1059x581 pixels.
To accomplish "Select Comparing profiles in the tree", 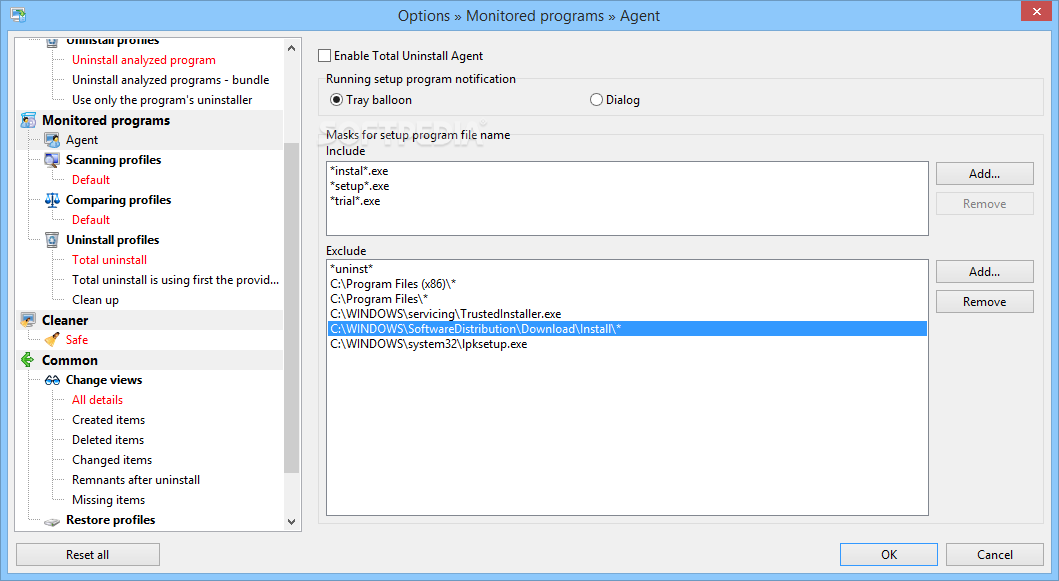I will 118,200.
